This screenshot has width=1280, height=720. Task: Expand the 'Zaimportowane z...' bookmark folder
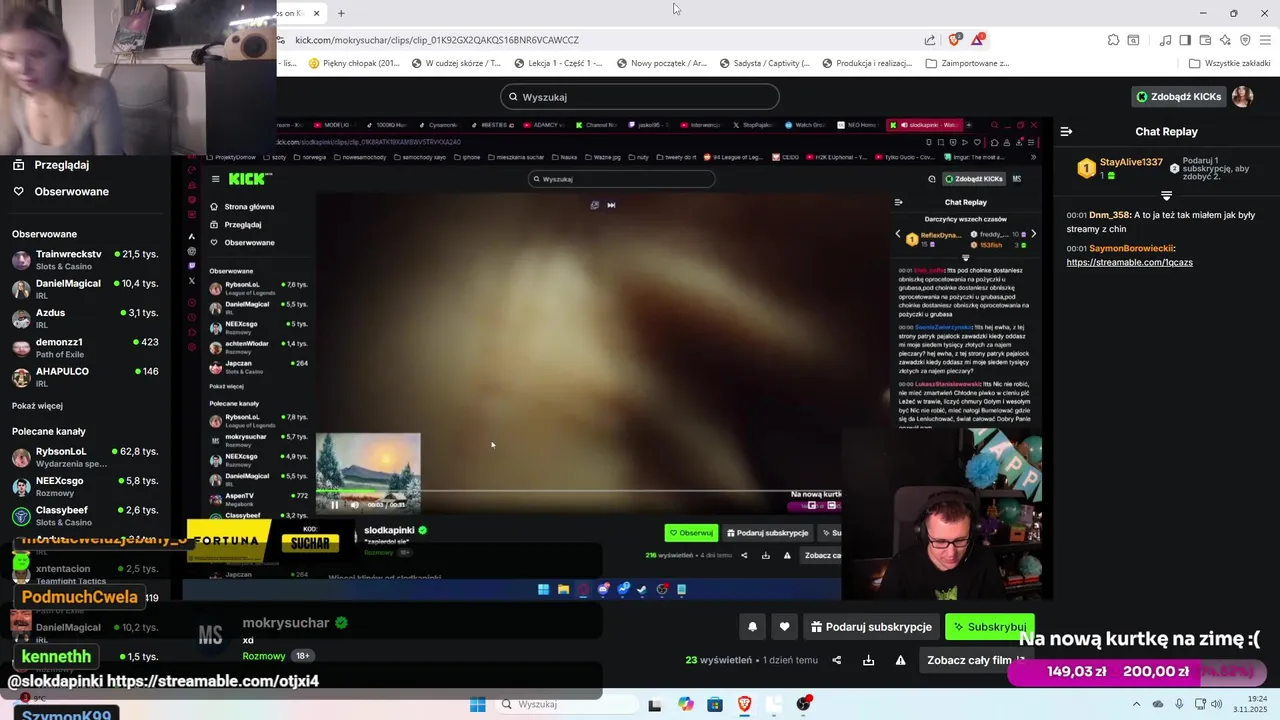click(x=967, y=63)
